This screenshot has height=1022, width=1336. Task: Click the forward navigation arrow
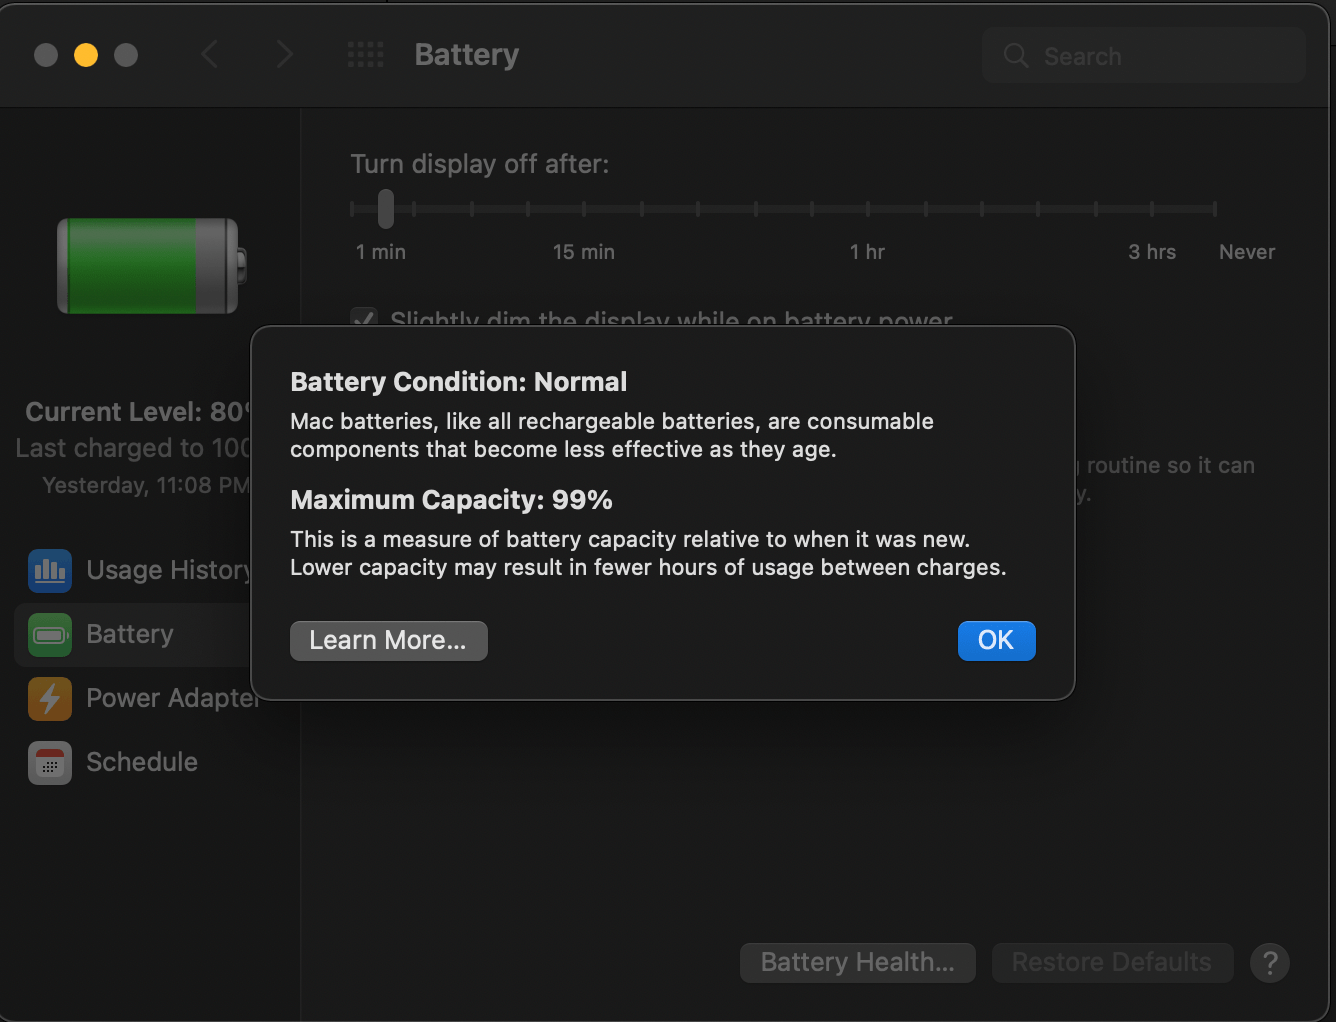[284, 55]
